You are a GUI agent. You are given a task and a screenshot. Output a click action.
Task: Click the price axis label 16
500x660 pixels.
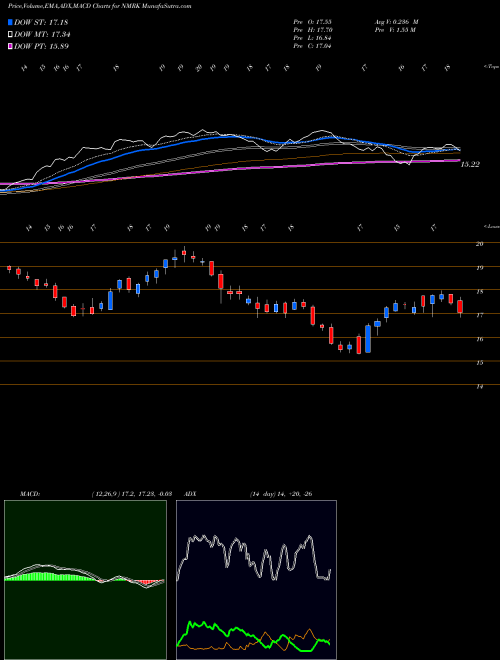click(479, 339)
